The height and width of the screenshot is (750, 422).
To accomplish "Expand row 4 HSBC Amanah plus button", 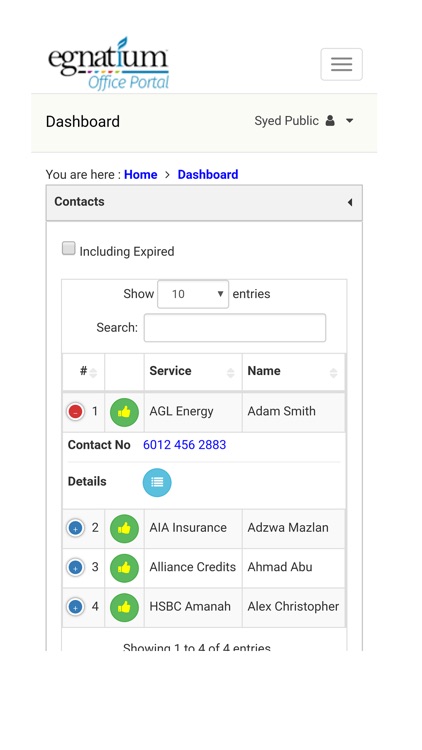I will pyautogui.click(x=75, y=607).
